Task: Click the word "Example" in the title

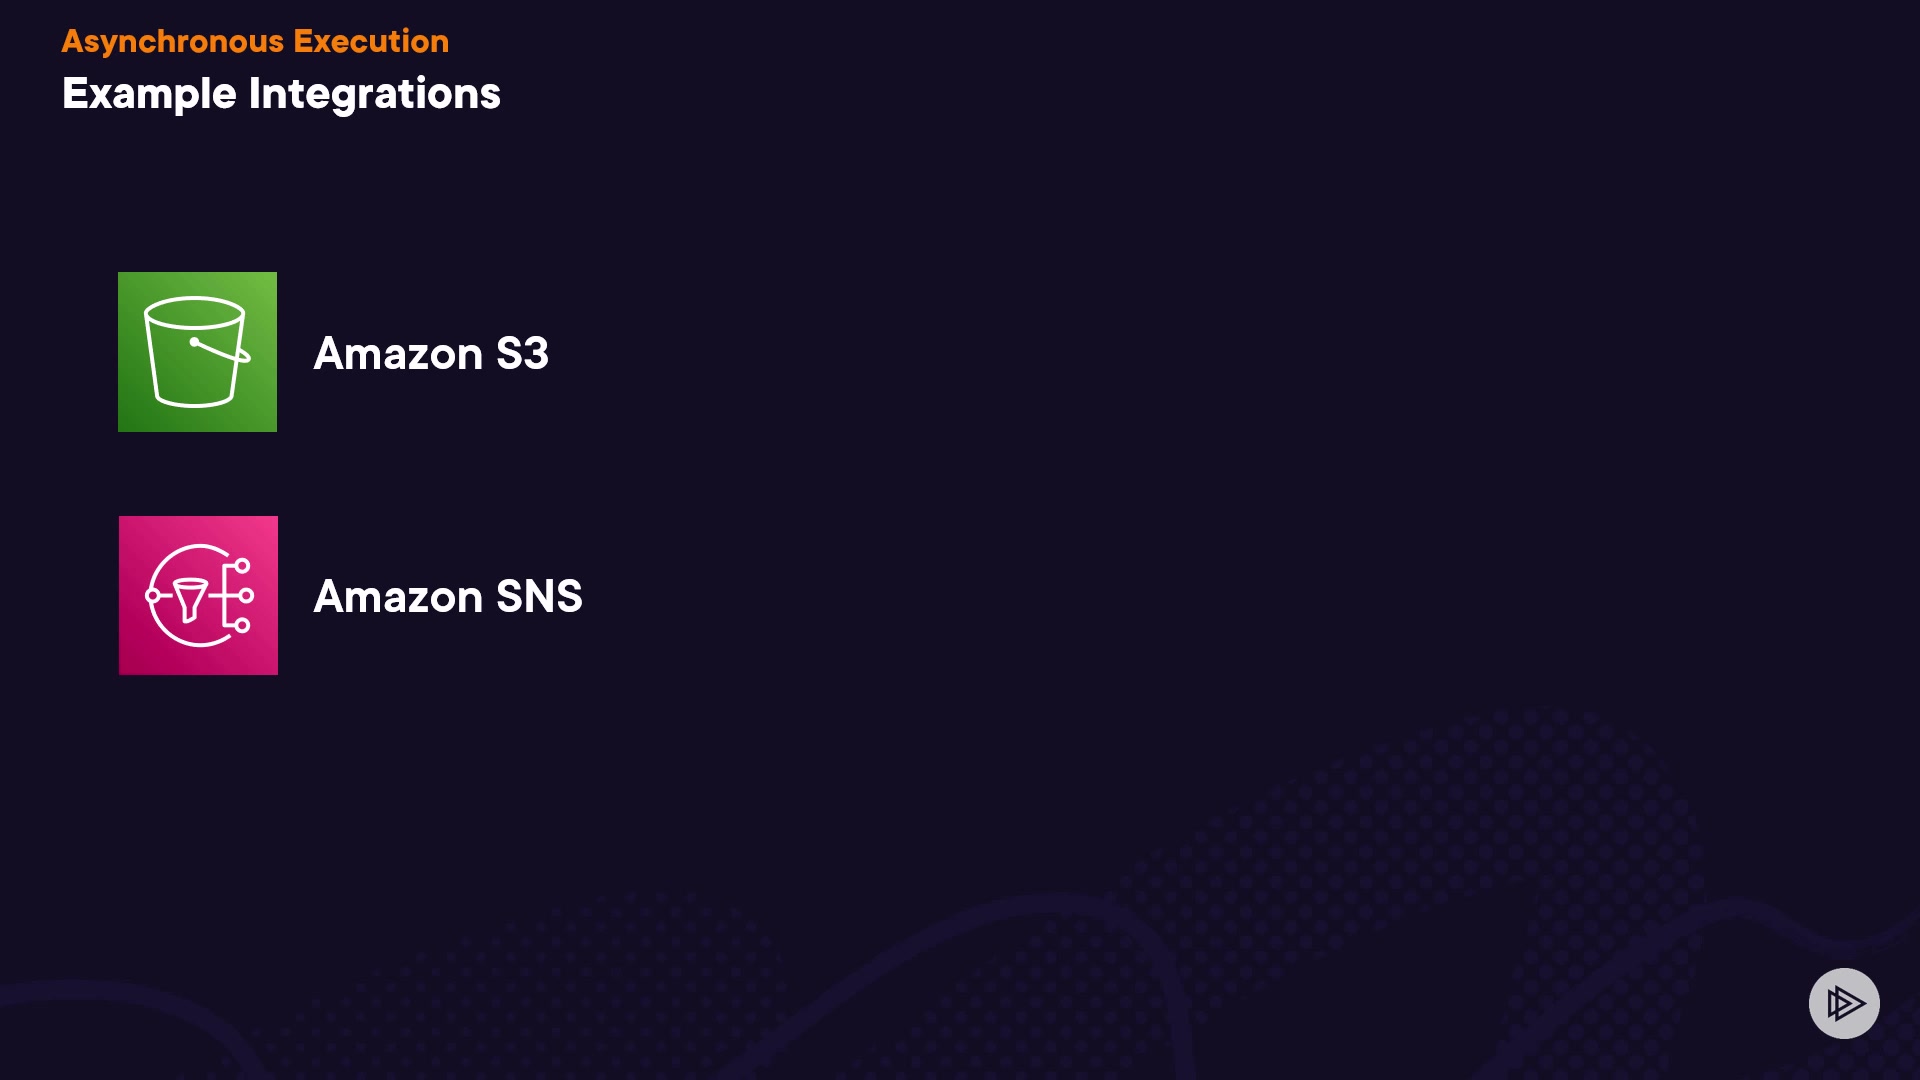Action: tap(149, 93)
